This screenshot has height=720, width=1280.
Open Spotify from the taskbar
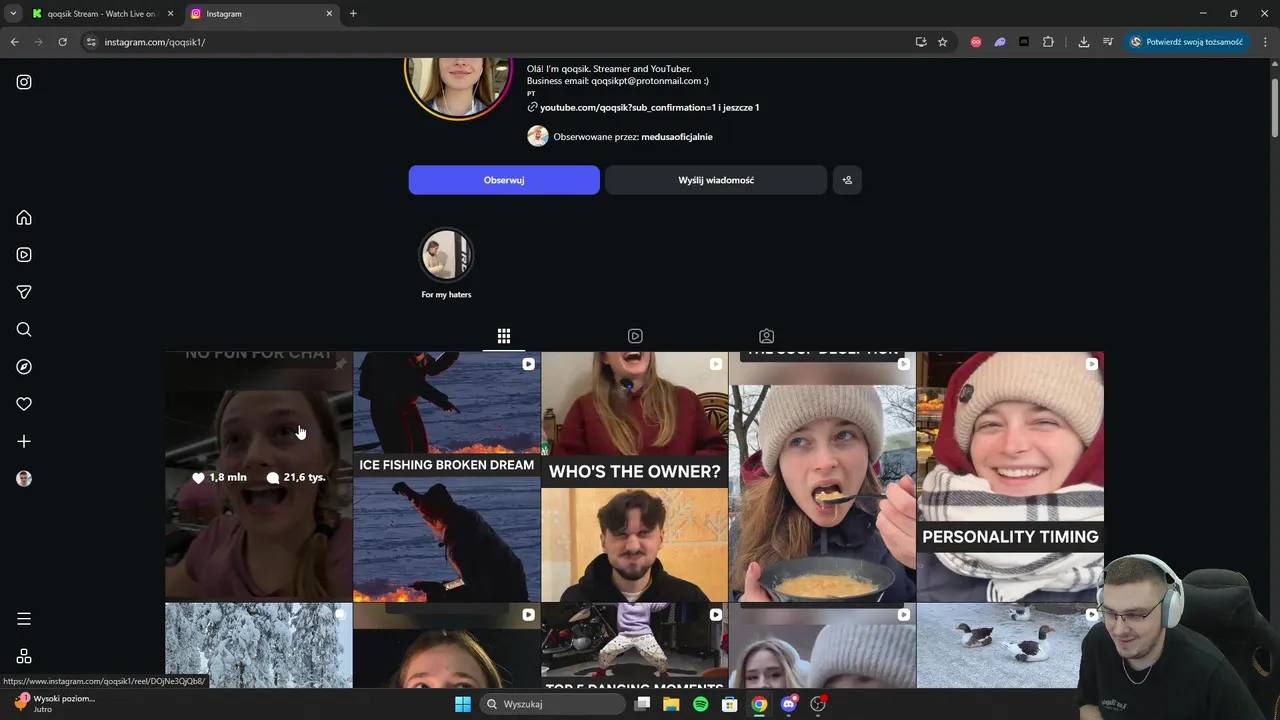(x=700, y=704)
